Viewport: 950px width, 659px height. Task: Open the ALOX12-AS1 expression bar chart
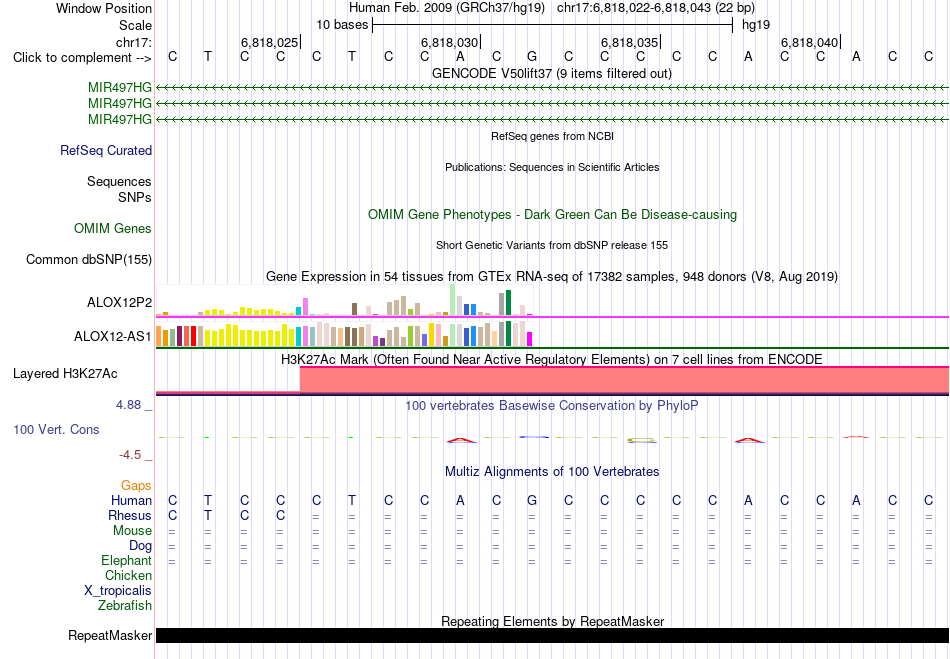344,333
